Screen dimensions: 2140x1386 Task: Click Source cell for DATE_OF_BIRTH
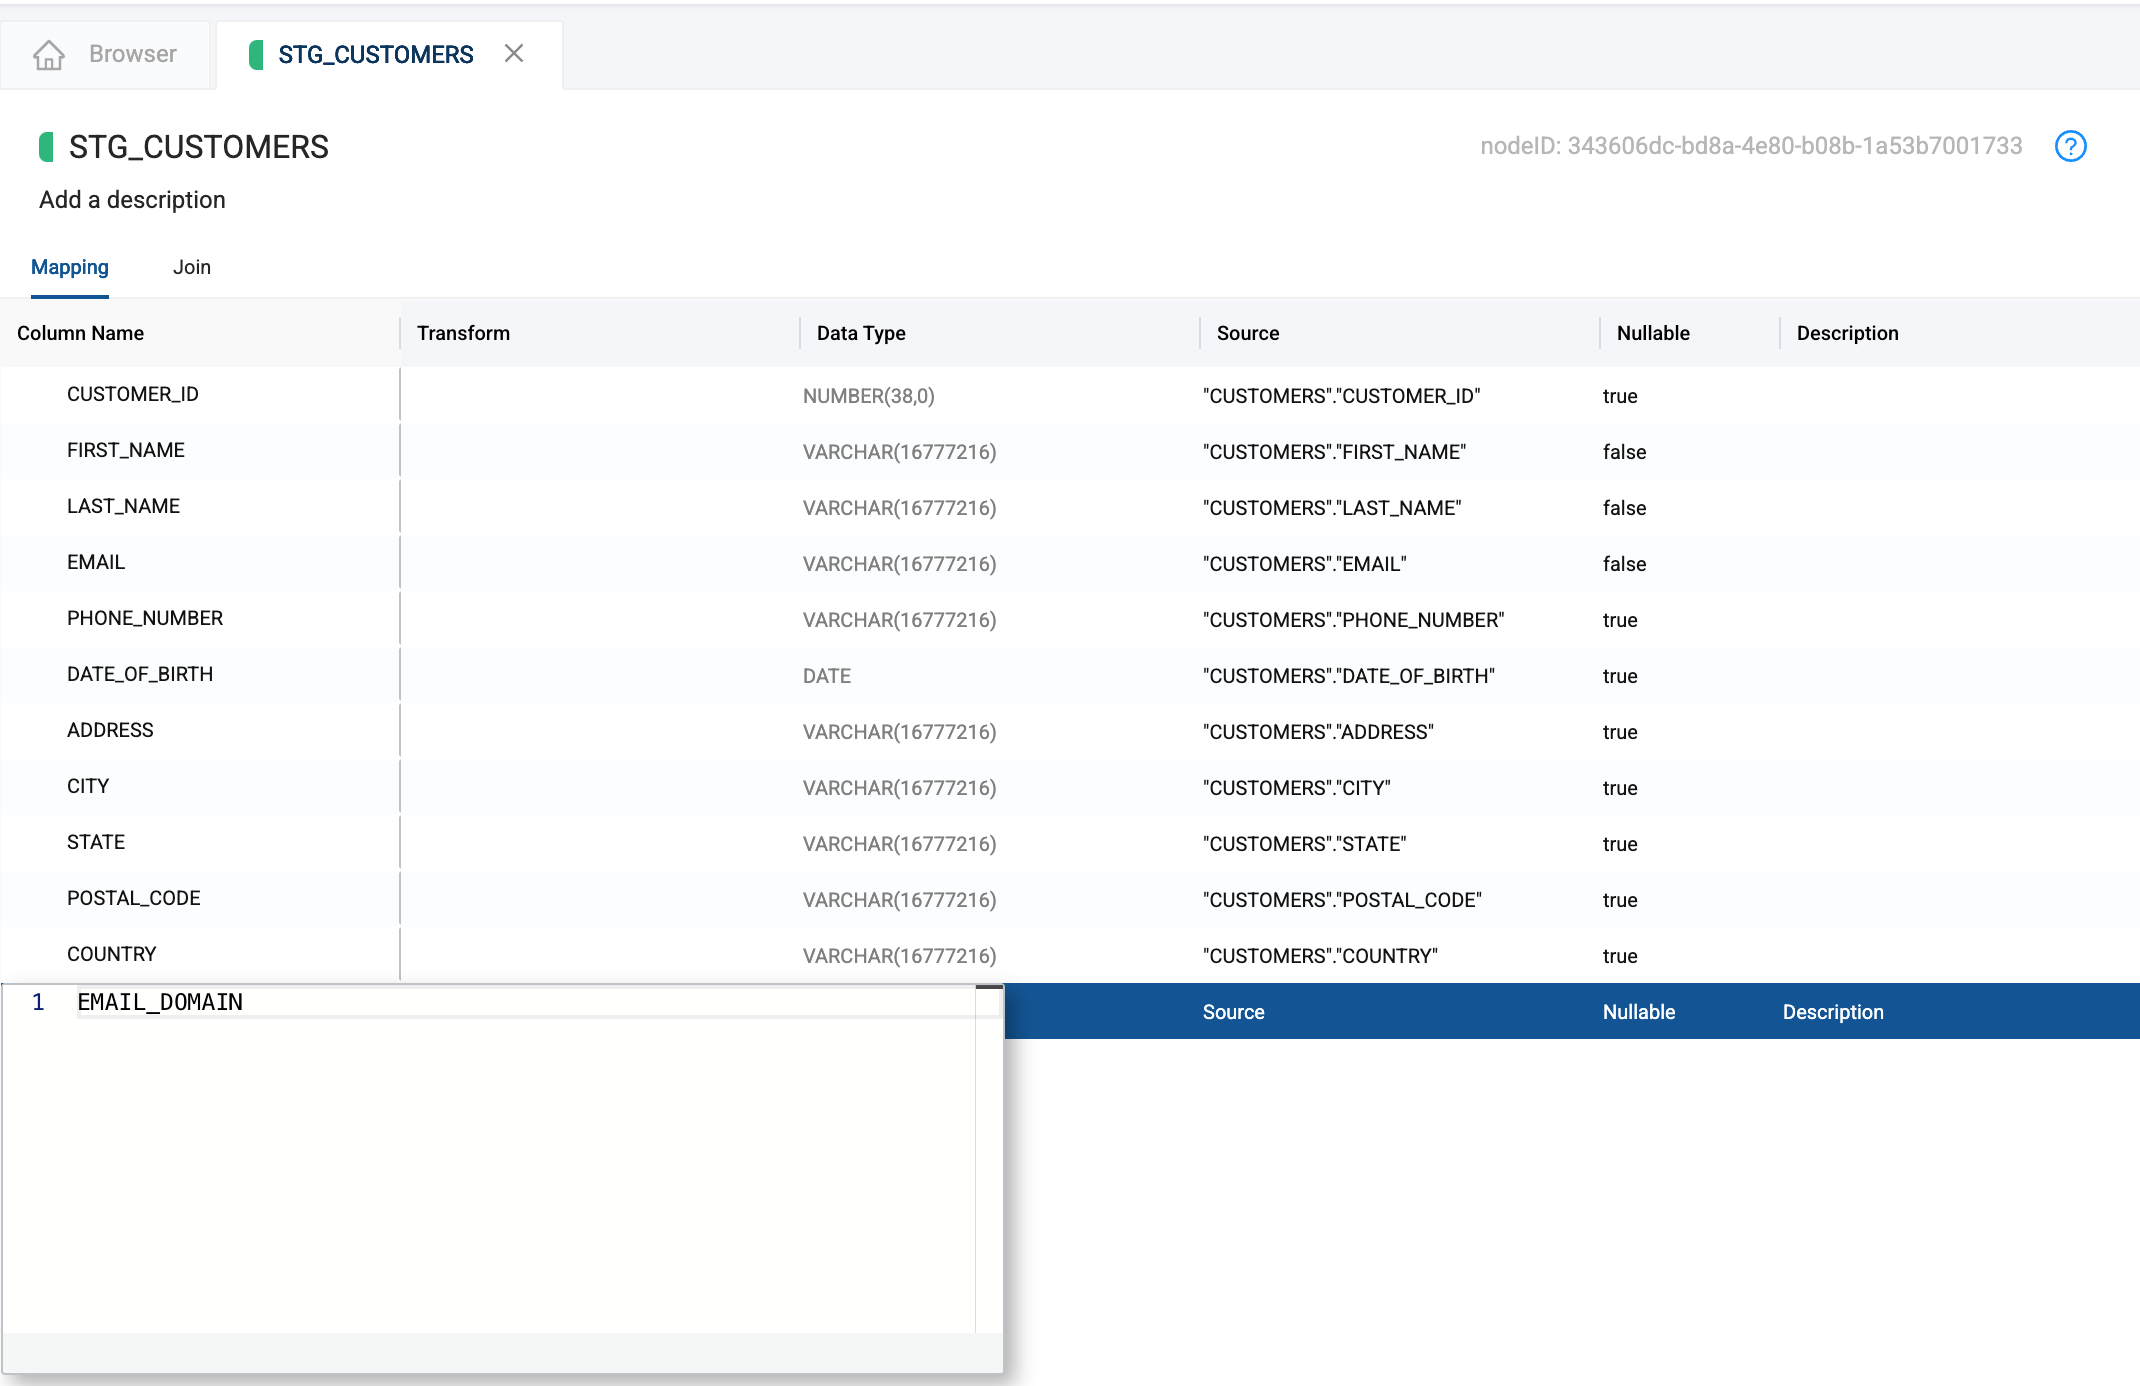1348,676
